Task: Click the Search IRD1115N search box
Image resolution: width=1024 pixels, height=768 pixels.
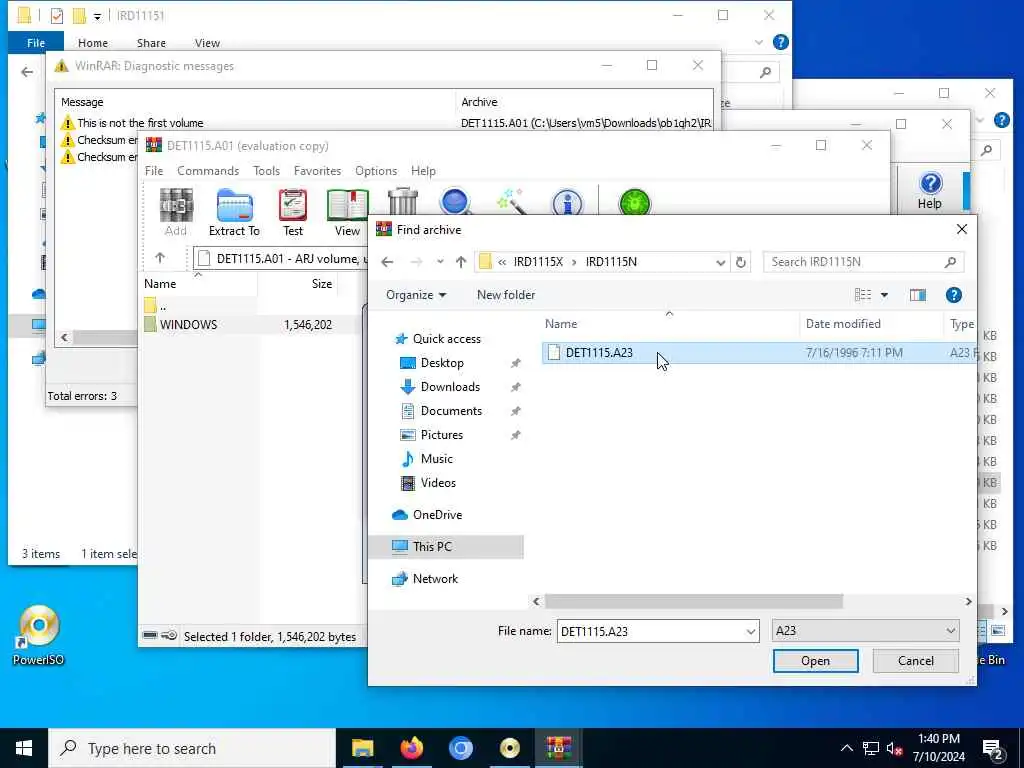Action: click(863, 262)
